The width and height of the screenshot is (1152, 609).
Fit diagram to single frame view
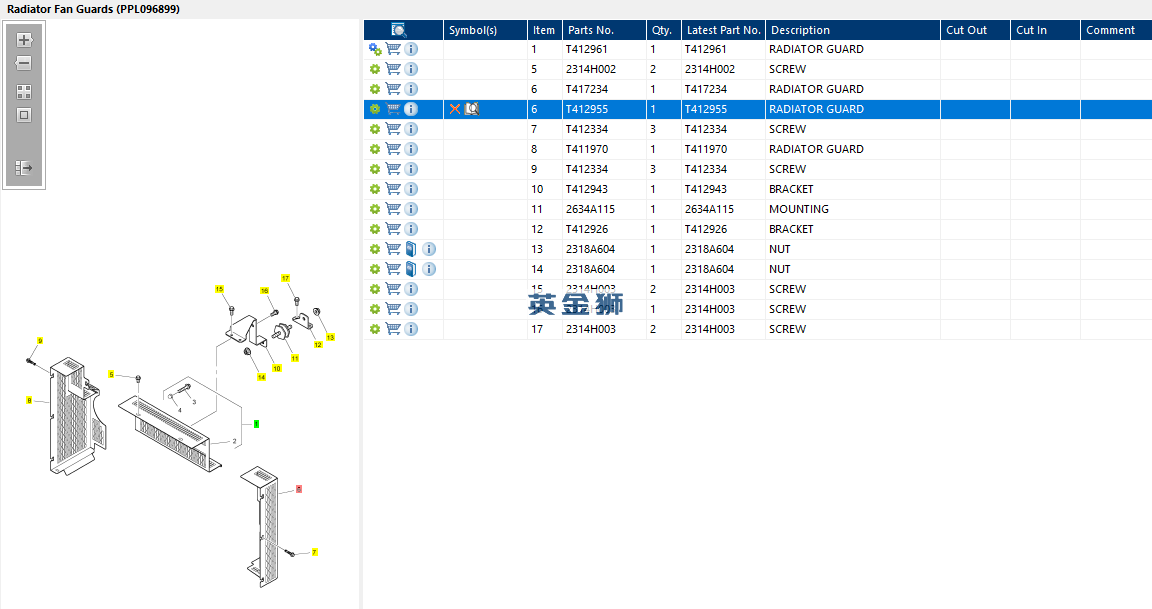point(24,115)
